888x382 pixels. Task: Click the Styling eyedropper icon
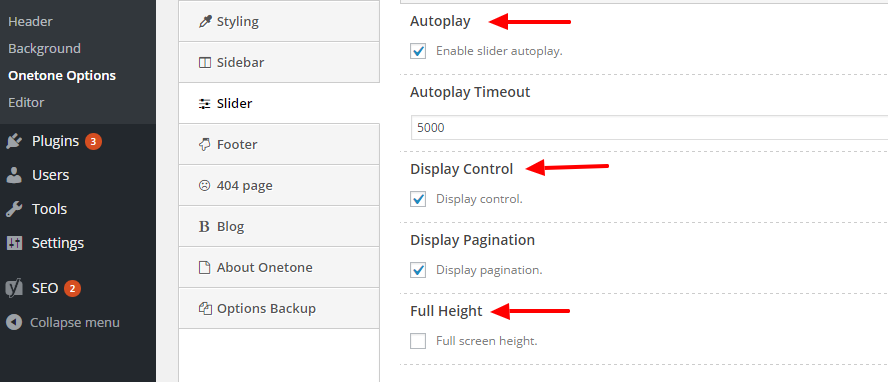tap(204, 22)
